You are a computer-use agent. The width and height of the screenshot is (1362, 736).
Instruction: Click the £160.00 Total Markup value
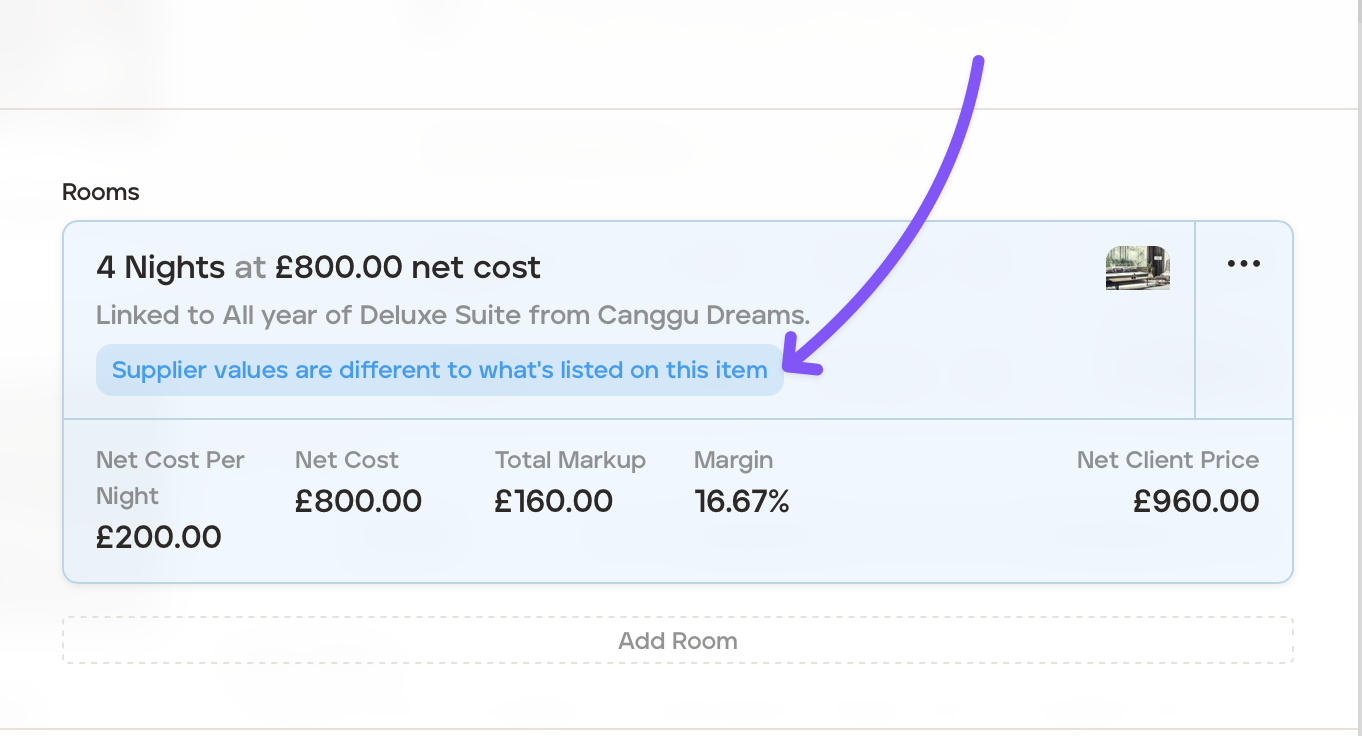click(x=553, y=501)
